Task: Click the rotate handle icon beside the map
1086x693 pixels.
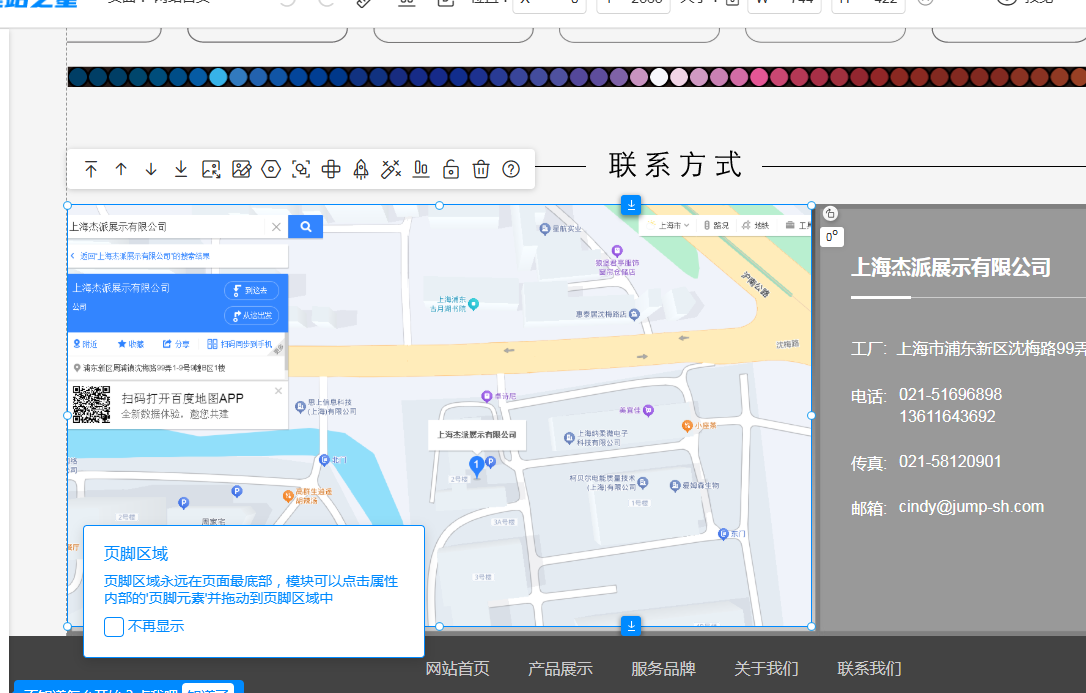Action: [x=830, y=214]
